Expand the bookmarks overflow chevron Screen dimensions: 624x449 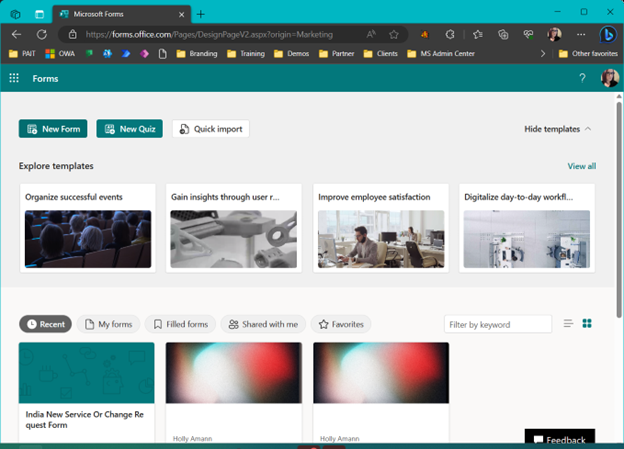click(543, 53)
